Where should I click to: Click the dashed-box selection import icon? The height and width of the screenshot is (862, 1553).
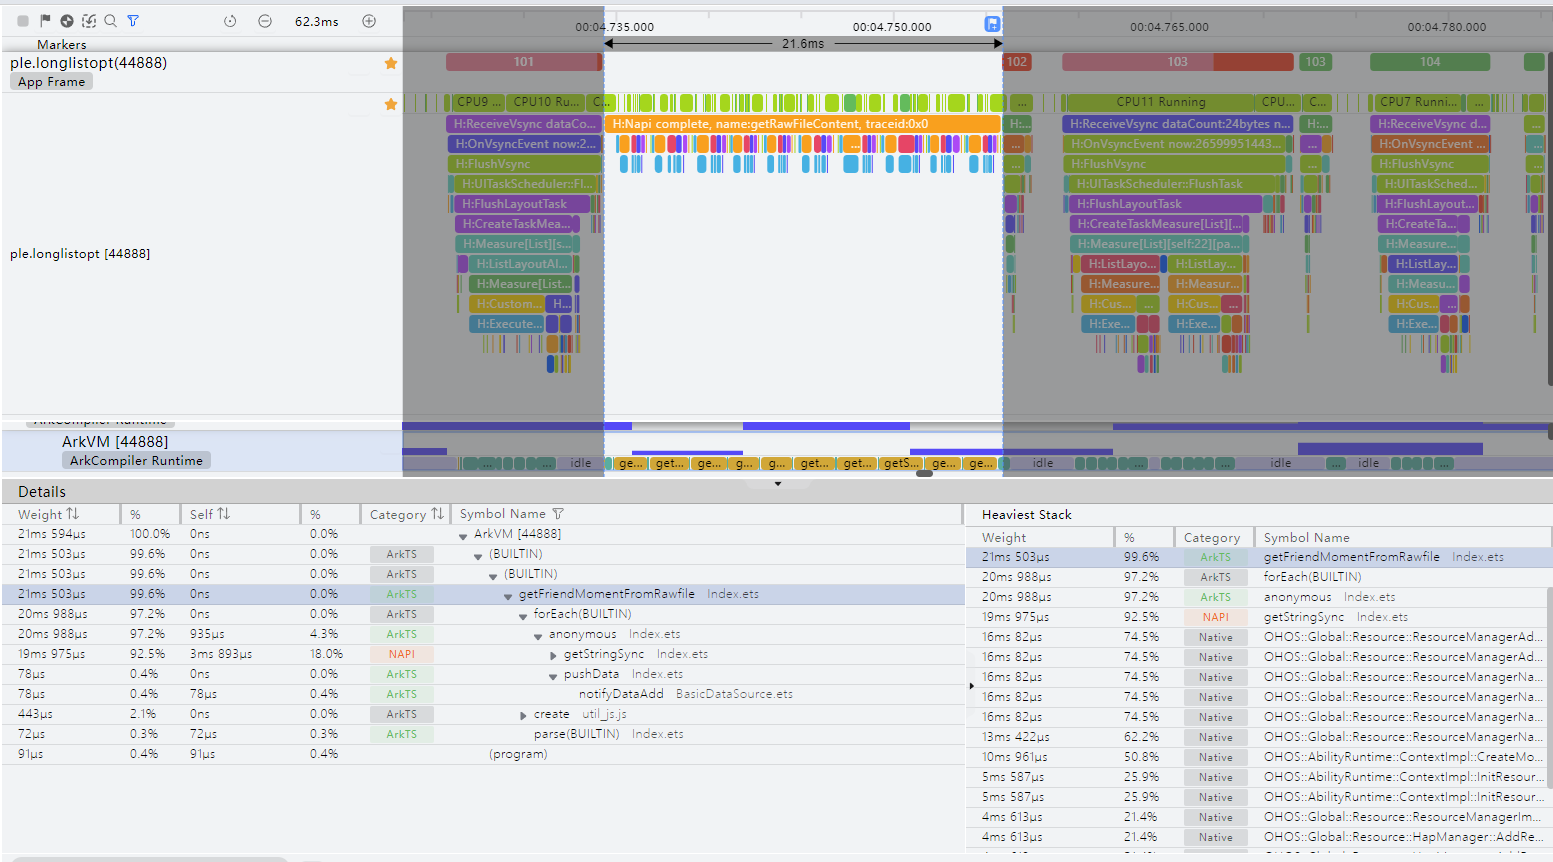tap(89, 21)
